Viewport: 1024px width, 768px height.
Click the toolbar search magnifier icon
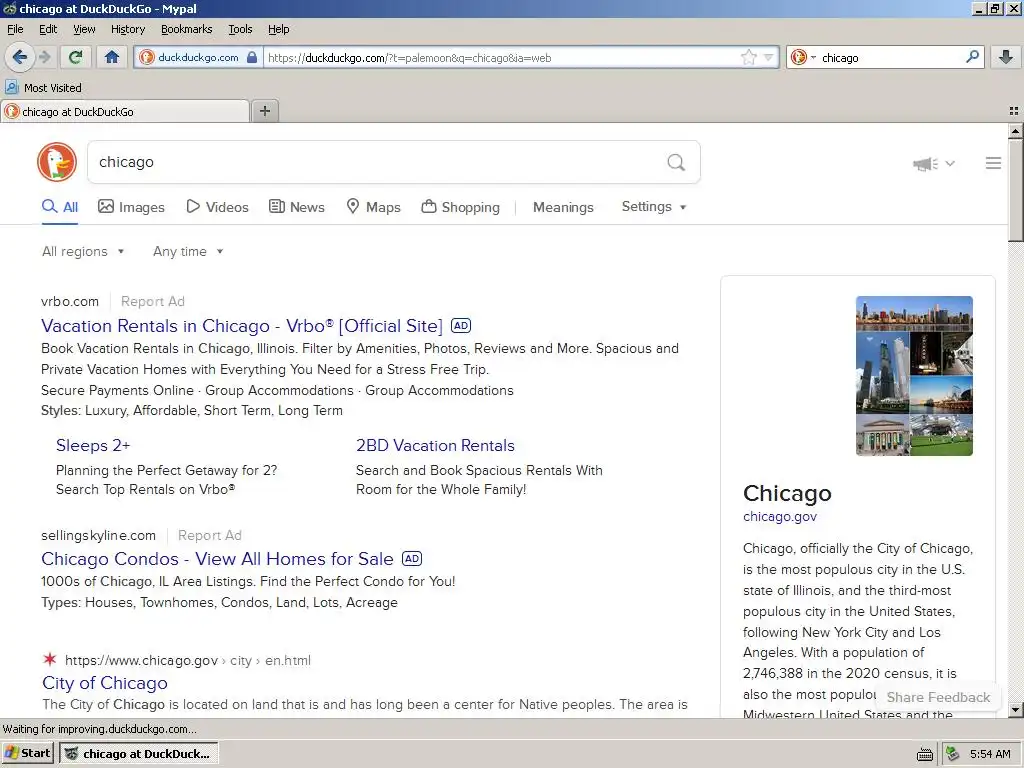pyautogui.click(x=972, y=57)
